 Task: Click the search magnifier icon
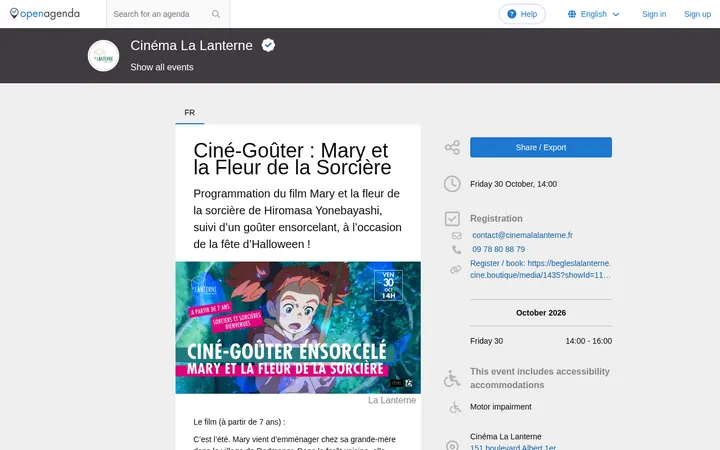pyautogui.click(x=216, y=14)
